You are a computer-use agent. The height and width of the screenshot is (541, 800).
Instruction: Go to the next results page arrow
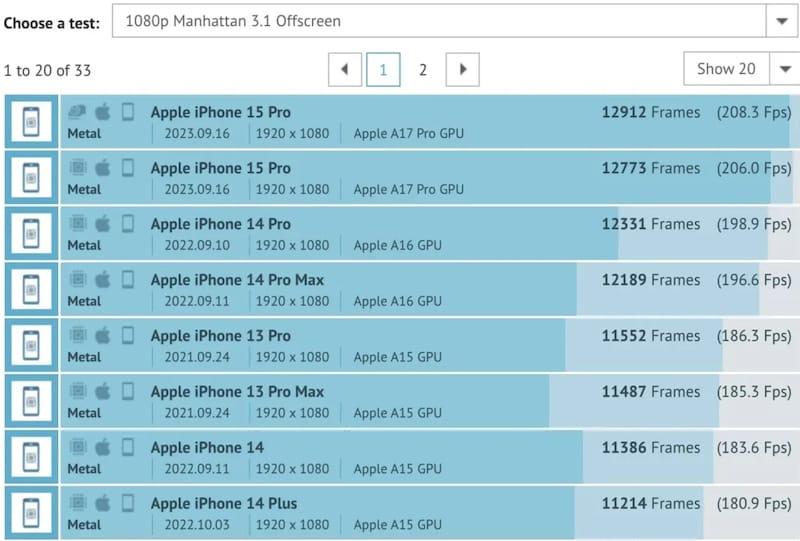coord(462,69)
